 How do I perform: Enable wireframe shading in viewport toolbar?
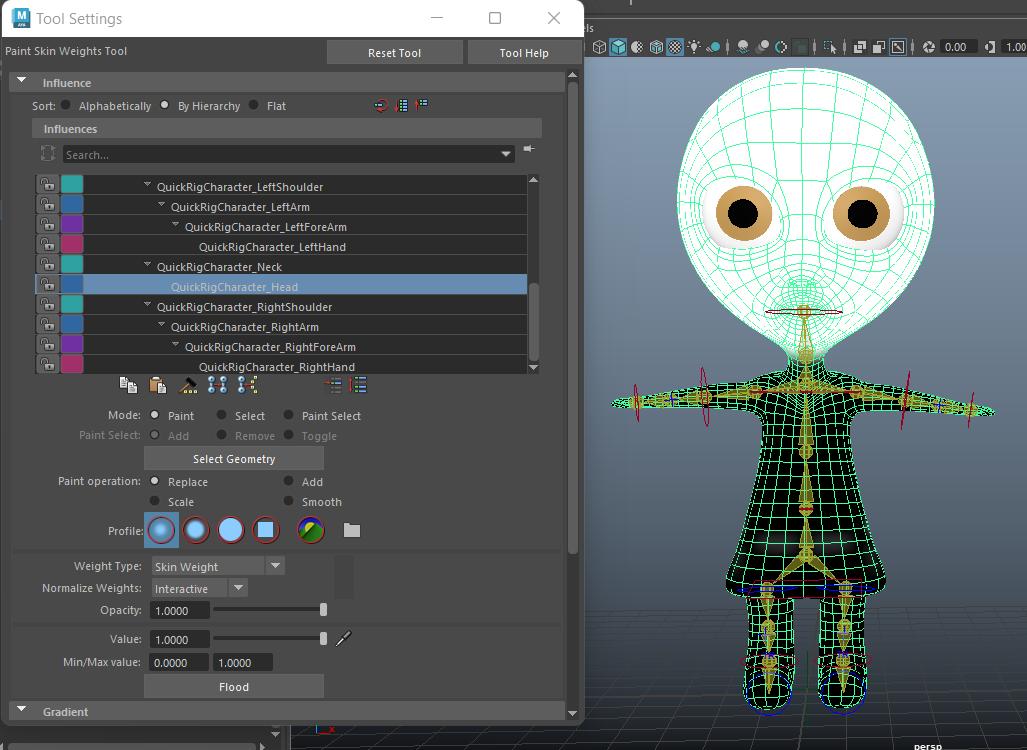tap(599, 47)
